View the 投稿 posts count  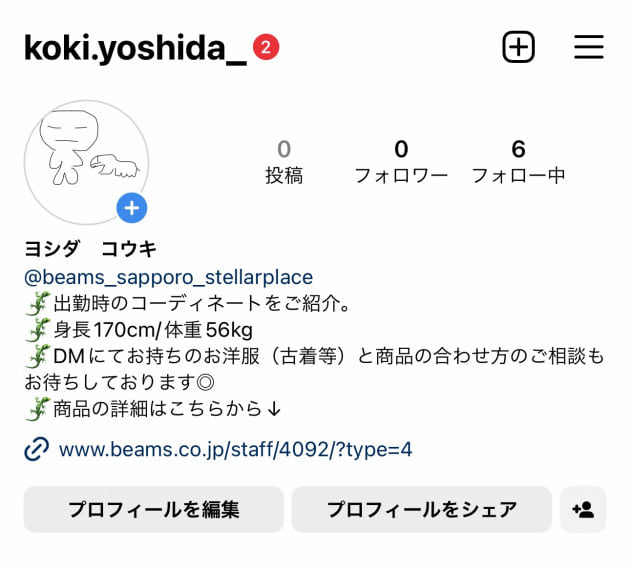click(284, 162)
